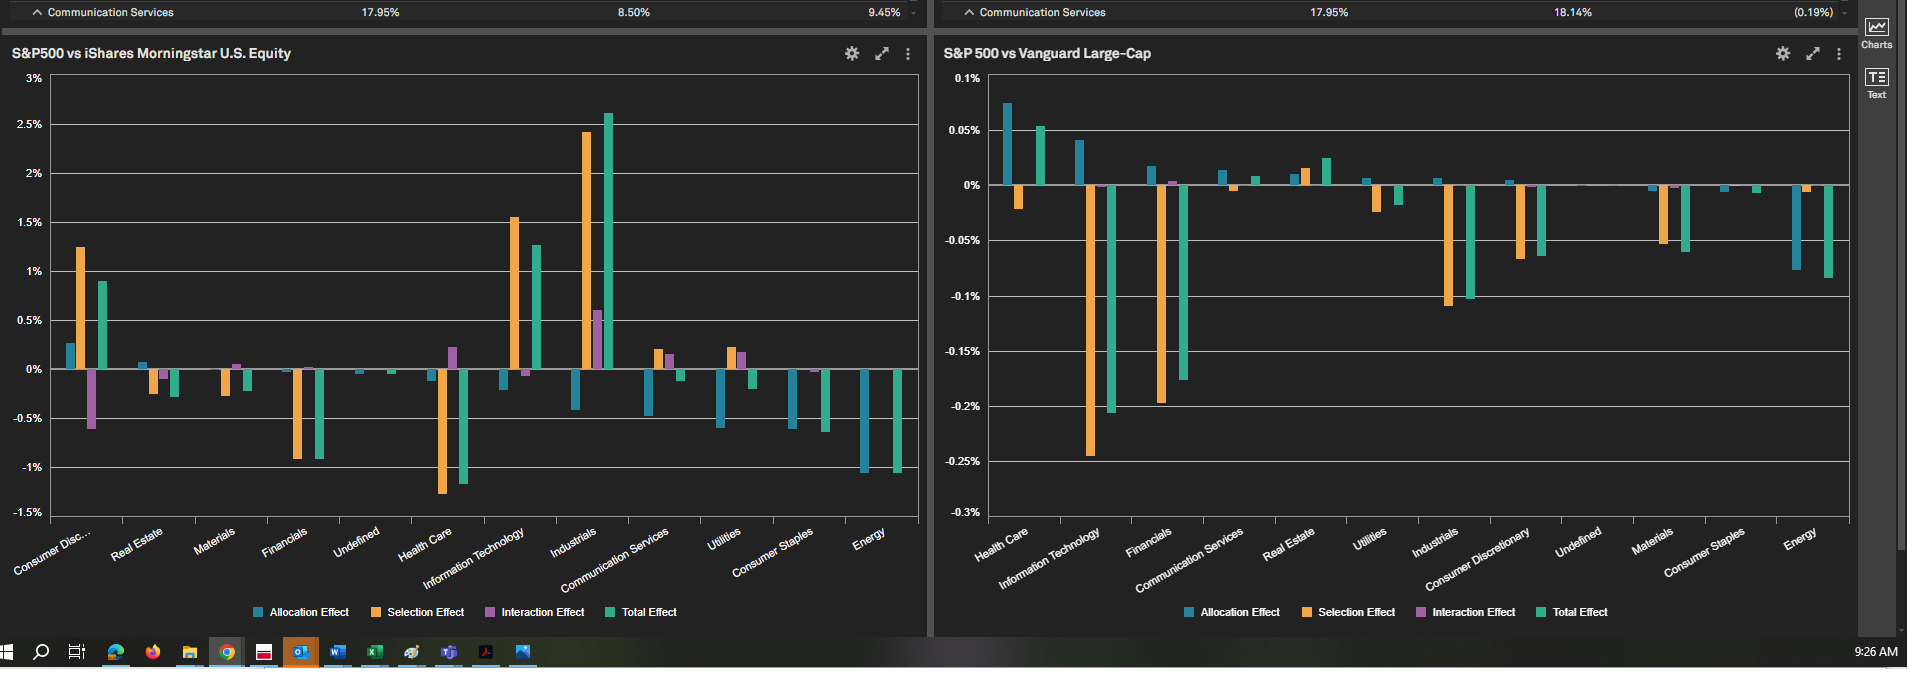
Task: Collapse Communication Services row in left table
Action: [x=38, y=13]
